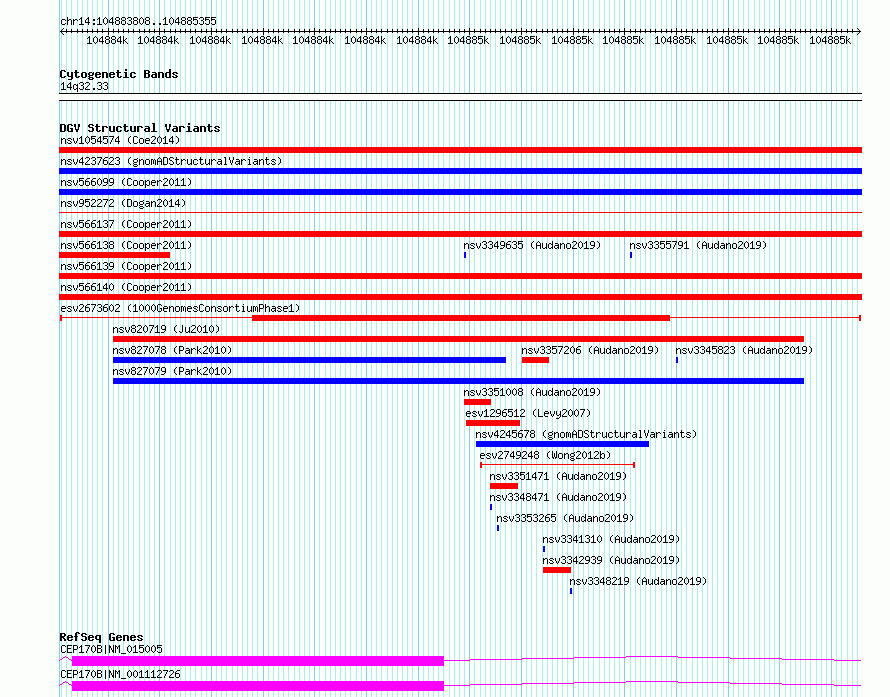Open nsv3353265 (Audano2019) variant

click(565, 518)
